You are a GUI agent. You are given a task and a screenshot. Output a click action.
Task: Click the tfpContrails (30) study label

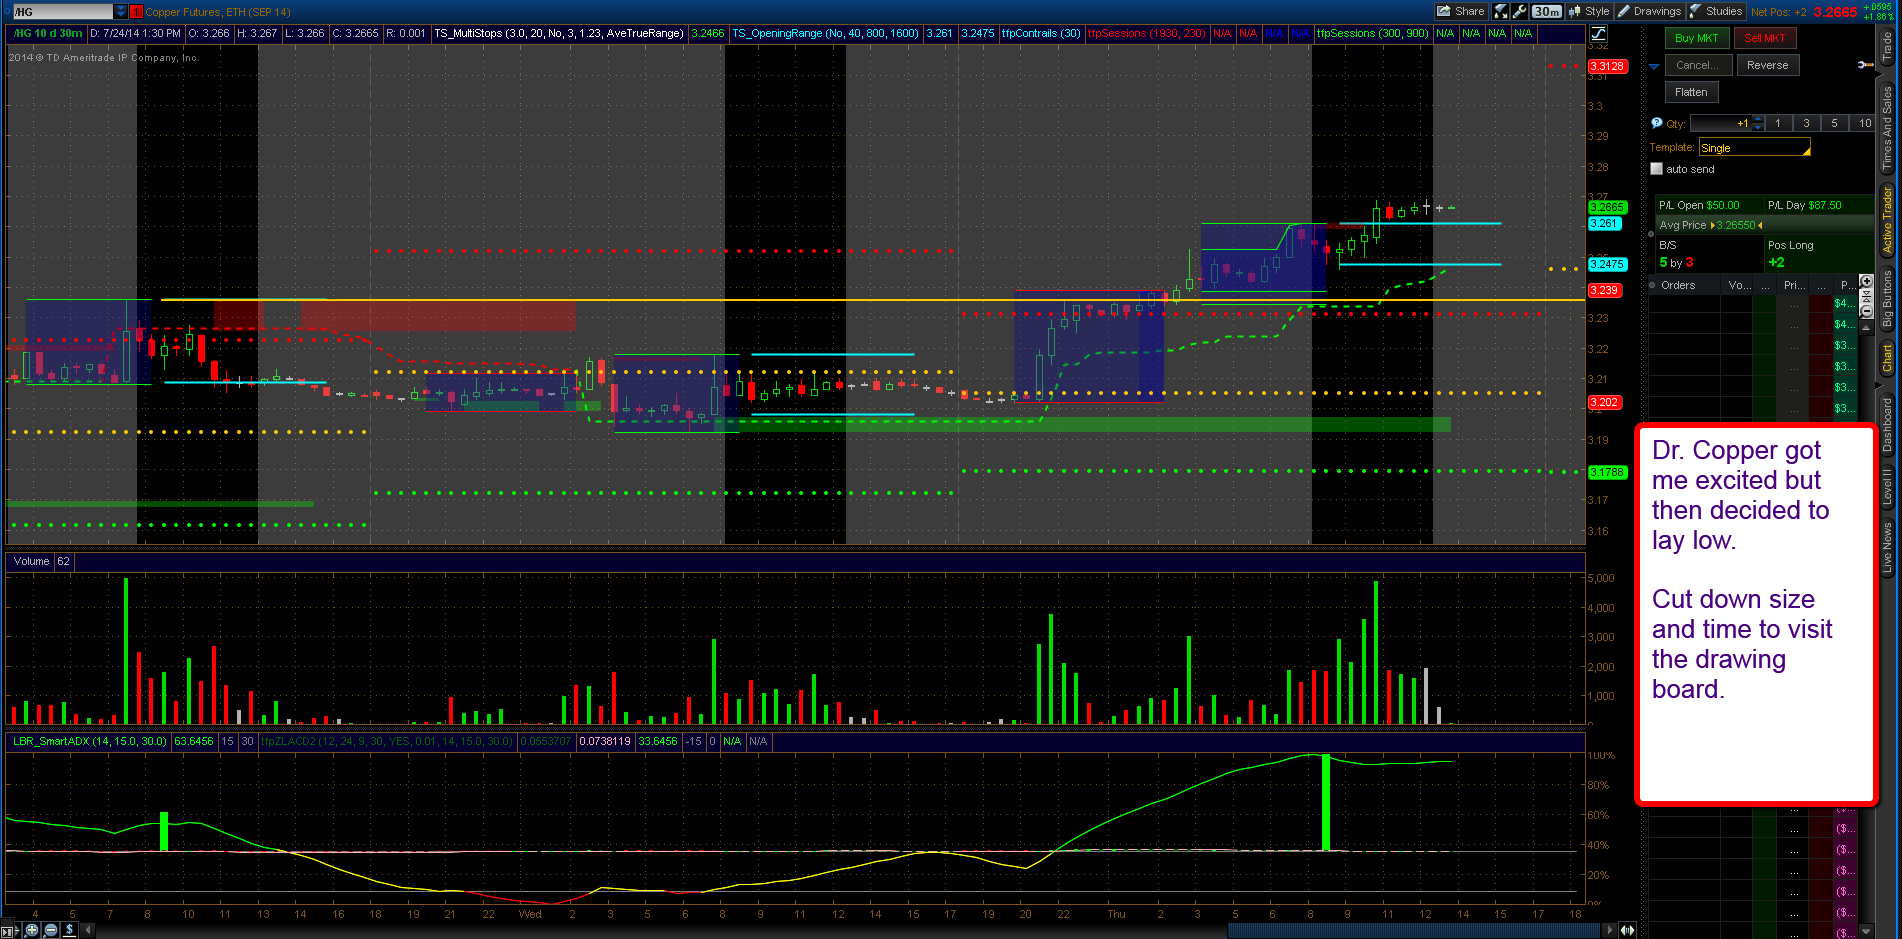[x=1041, y=33]
